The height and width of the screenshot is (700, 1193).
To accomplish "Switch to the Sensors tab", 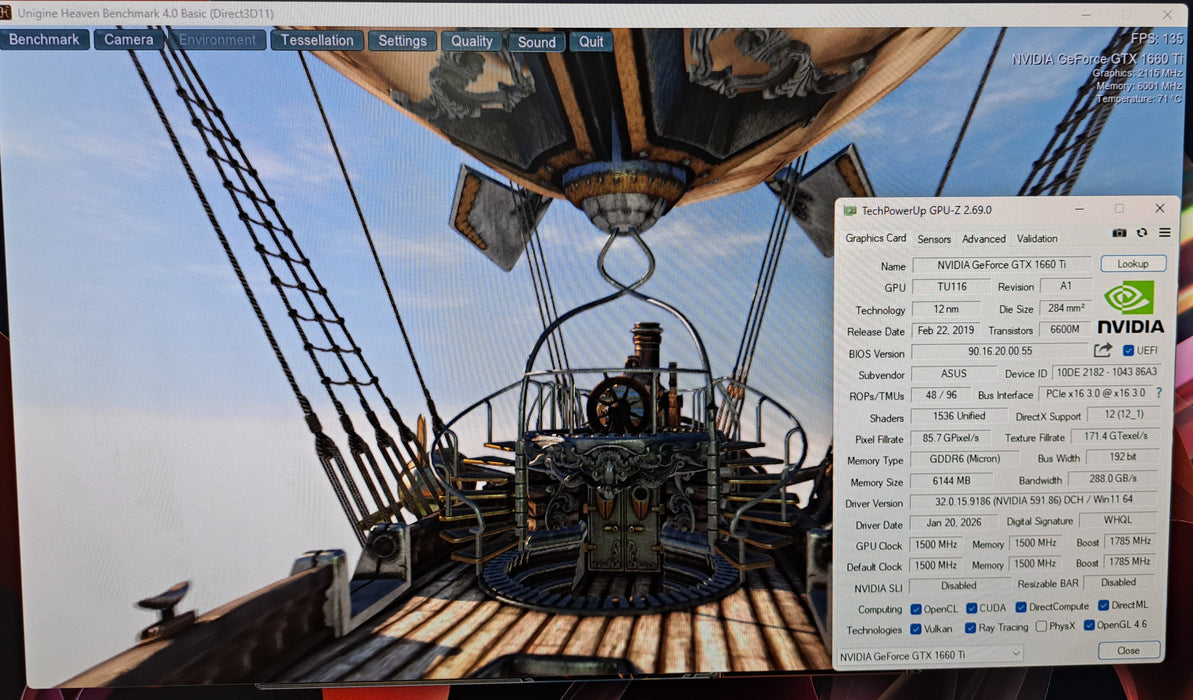I will [x=934, y=239].
